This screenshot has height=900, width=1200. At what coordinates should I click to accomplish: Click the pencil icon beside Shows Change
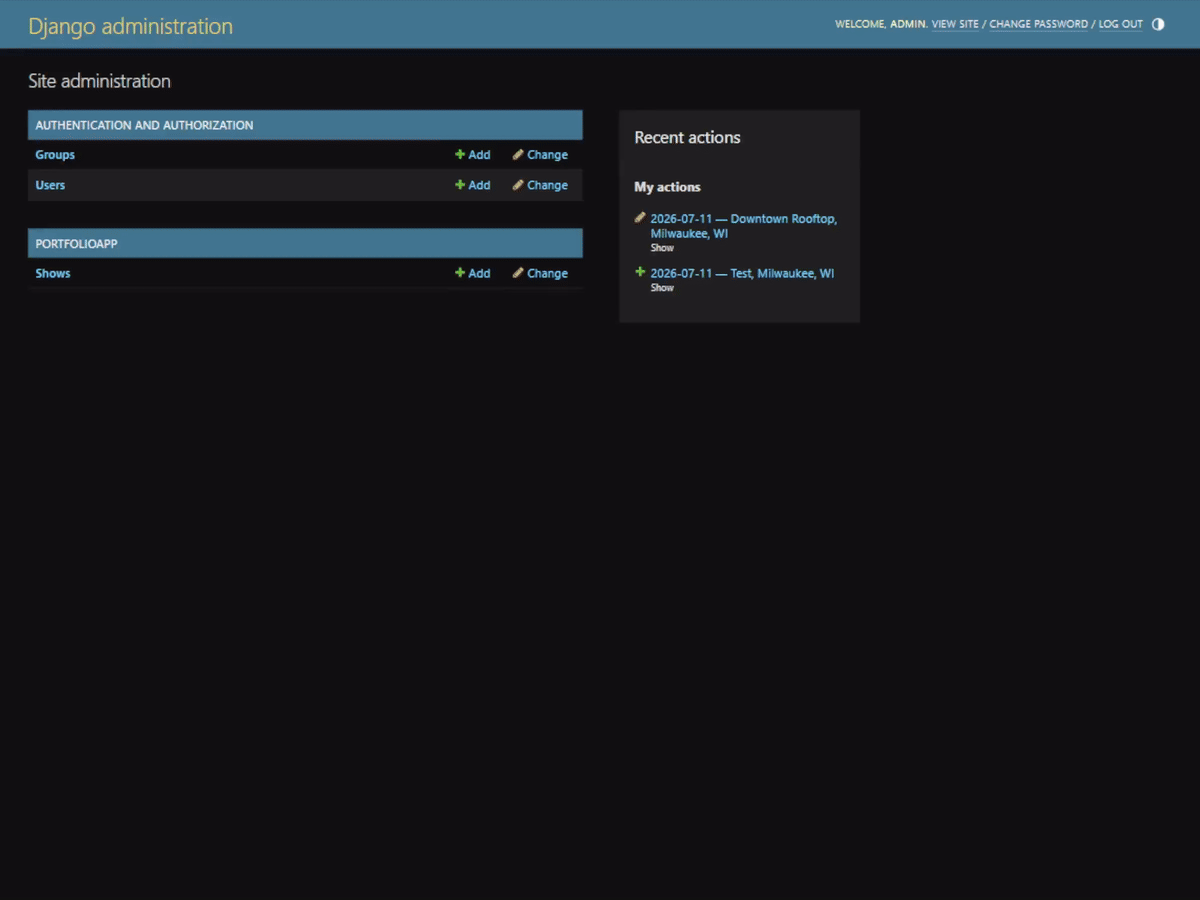pos(518,273)
